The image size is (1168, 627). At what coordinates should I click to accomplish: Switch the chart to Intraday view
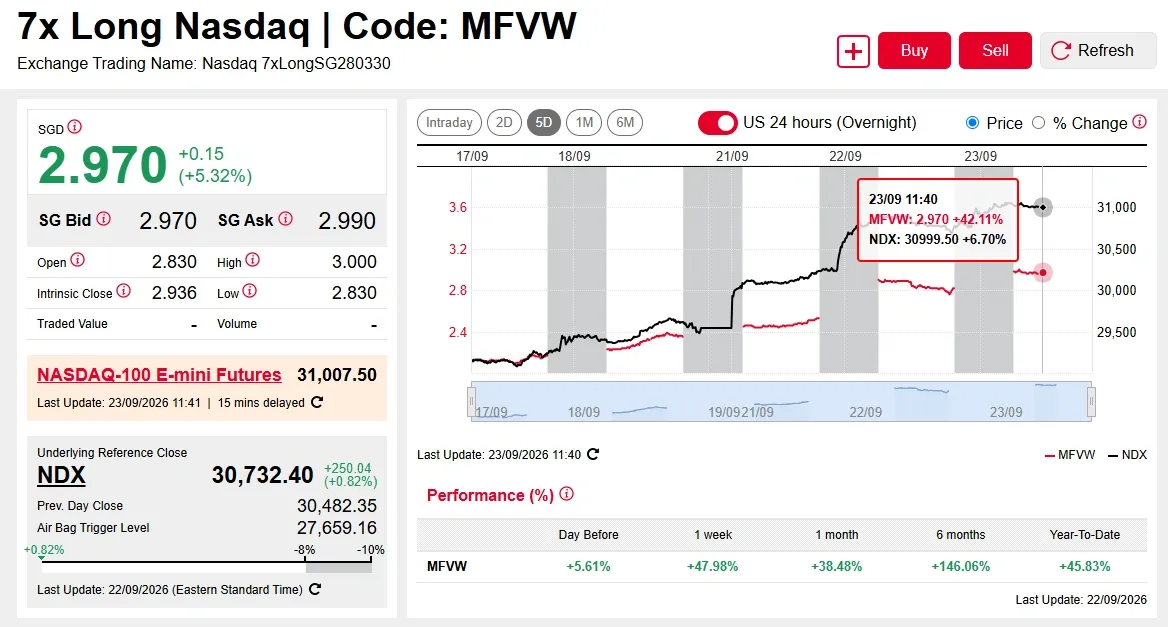coord(449,123)
